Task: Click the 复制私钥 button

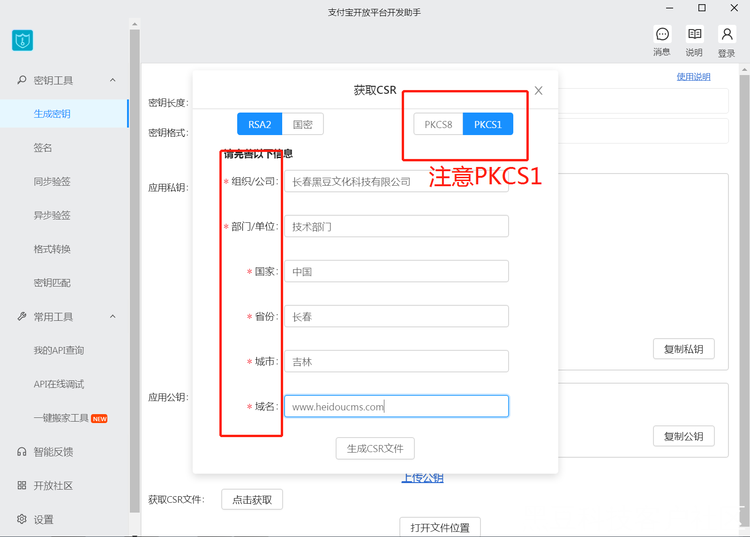Action: [684, 349]
